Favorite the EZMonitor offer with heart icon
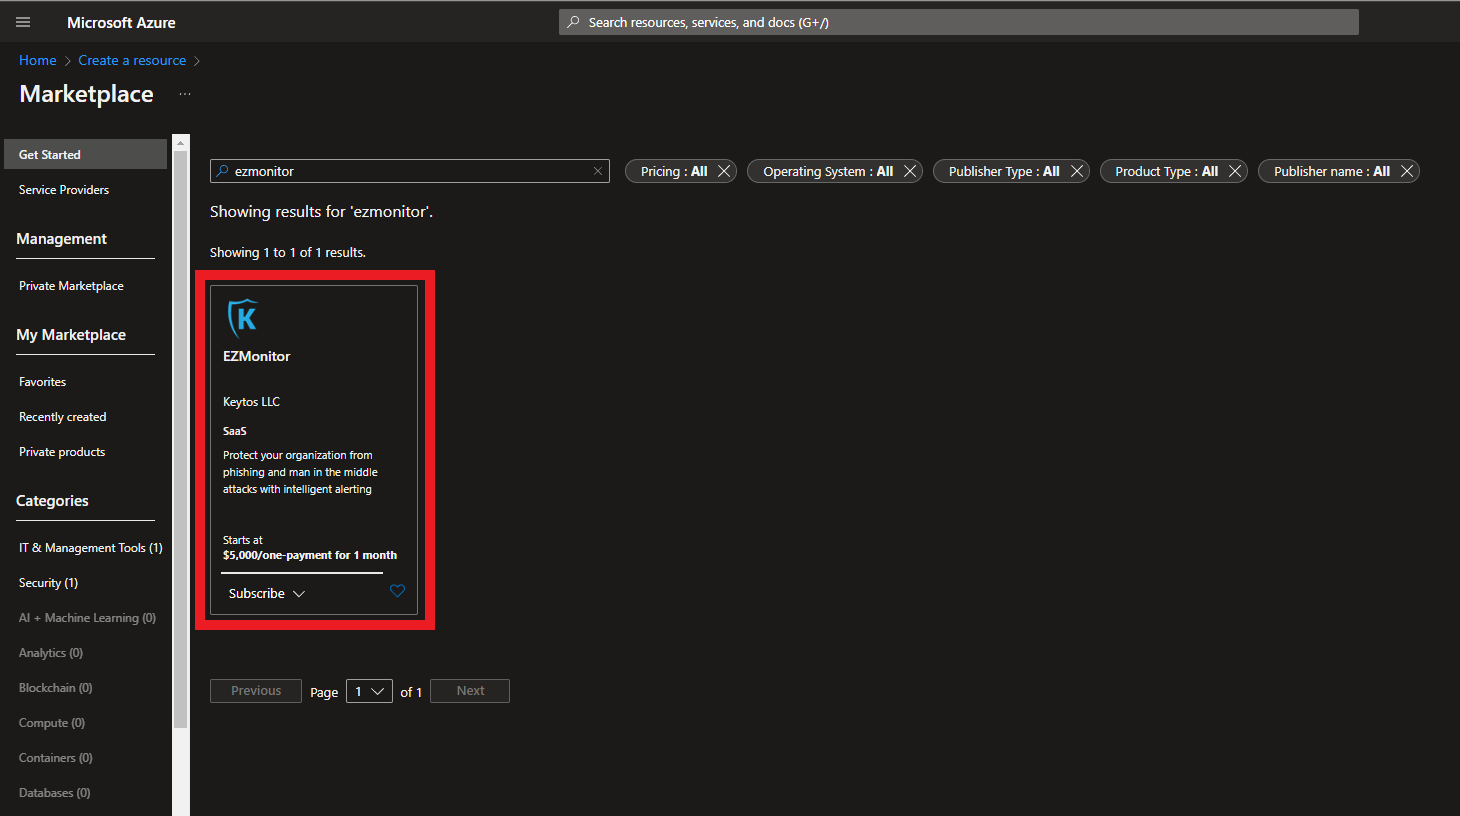The height and width of the screenshot is (816, 1460). coord(397,591)
